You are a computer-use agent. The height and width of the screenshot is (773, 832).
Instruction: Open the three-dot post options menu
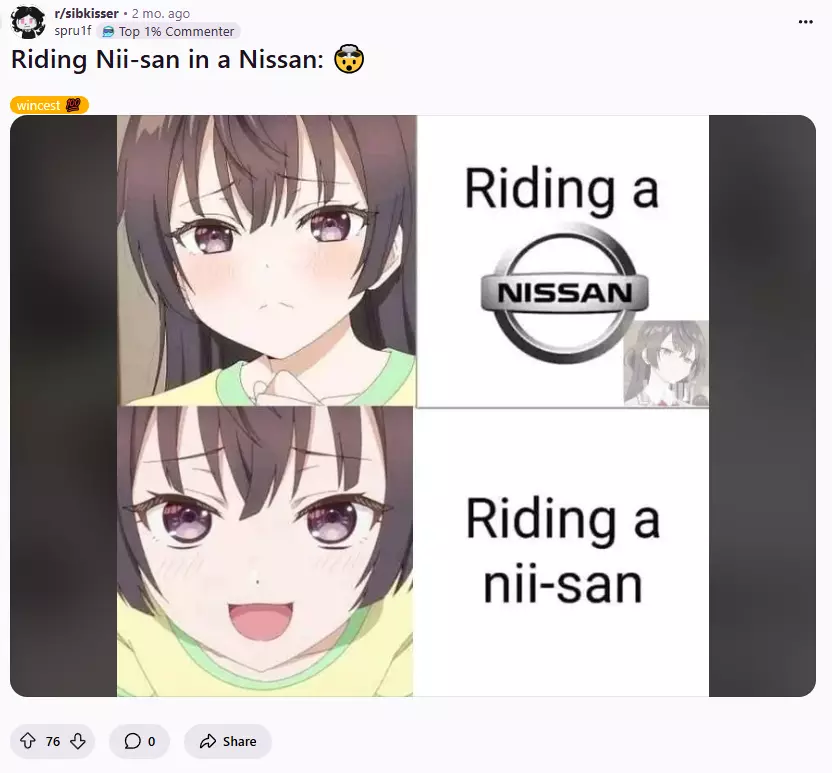(x=805, y=22)
